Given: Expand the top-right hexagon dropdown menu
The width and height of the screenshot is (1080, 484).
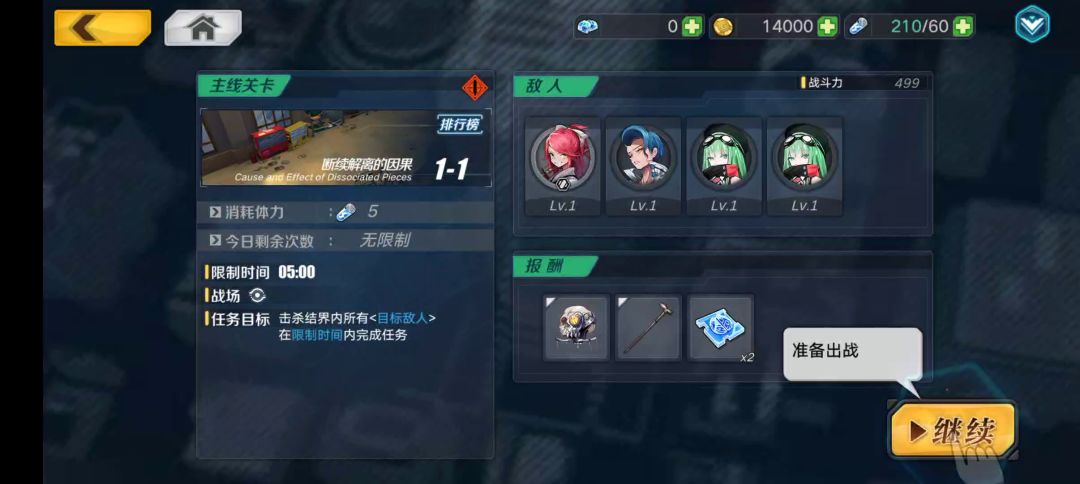Looking at the screenshot, I should tap(1032, 25).
